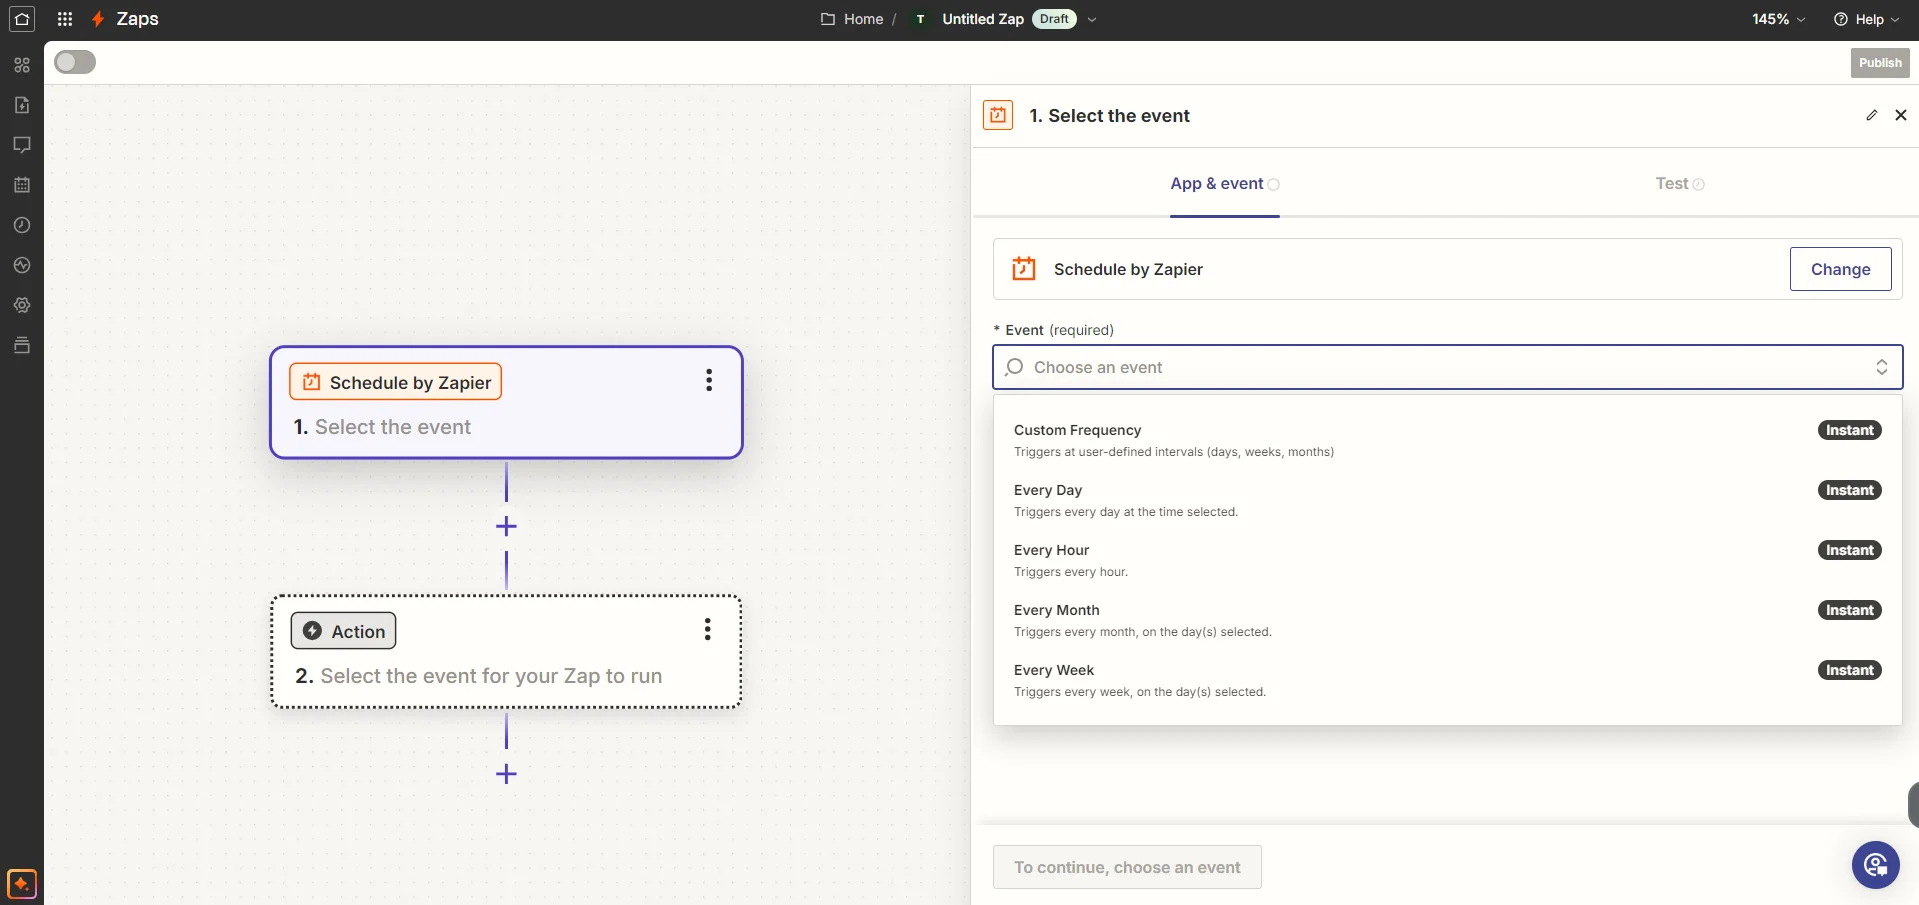Open the Help dropdown menu
The height and width of the screenshot is (905, 1919).
pyautogui.click(x=1866, y=19)
